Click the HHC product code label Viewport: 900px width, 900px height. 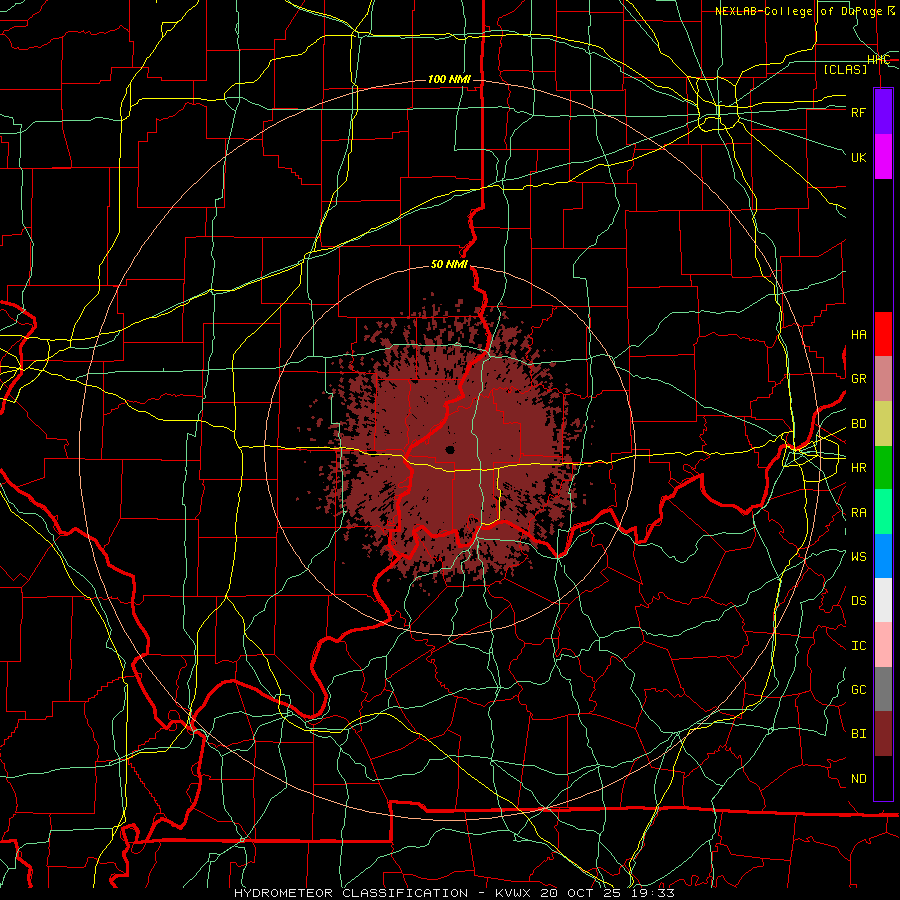(x=878, y=59)
